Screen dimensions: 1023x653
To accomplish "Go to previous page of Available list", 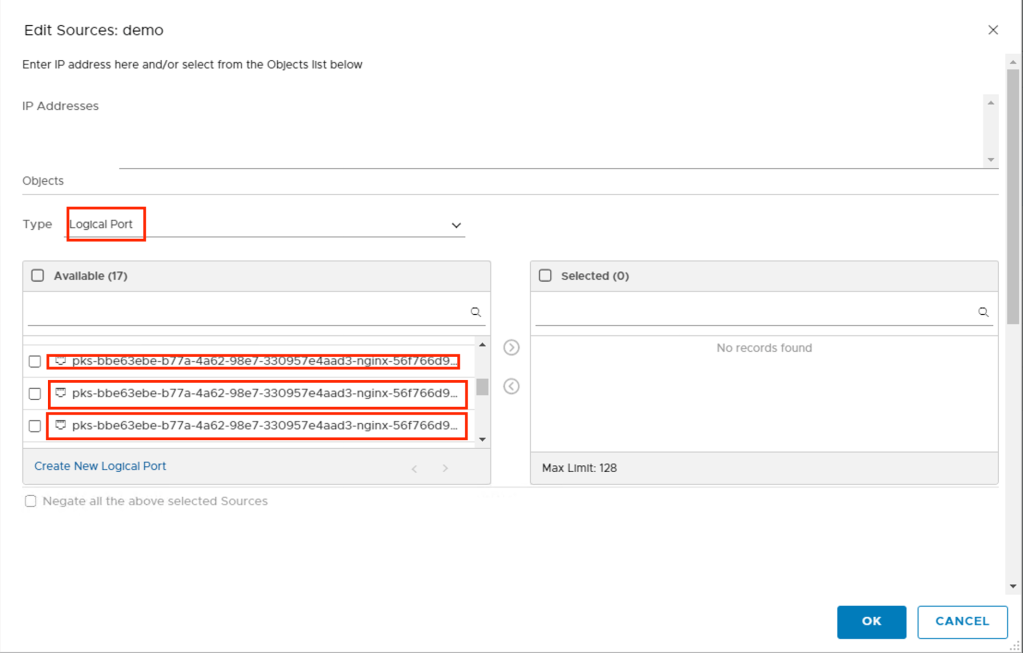I will point(415,468).
